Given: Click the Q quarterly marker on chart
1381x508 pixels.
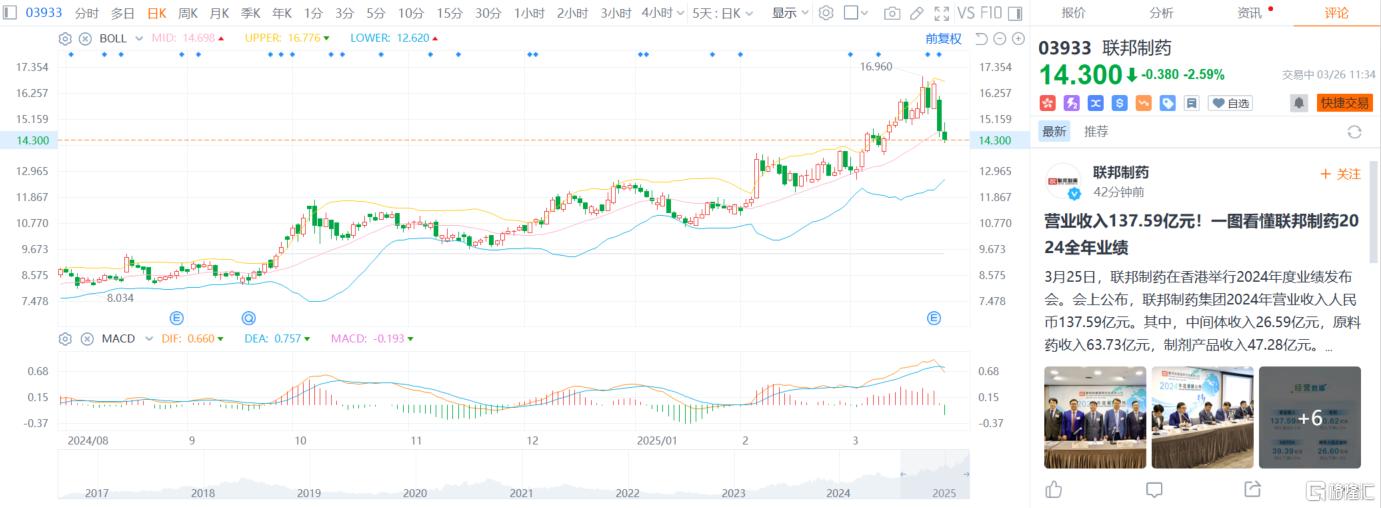Looking at the screenshot, I should pos(248,318).
